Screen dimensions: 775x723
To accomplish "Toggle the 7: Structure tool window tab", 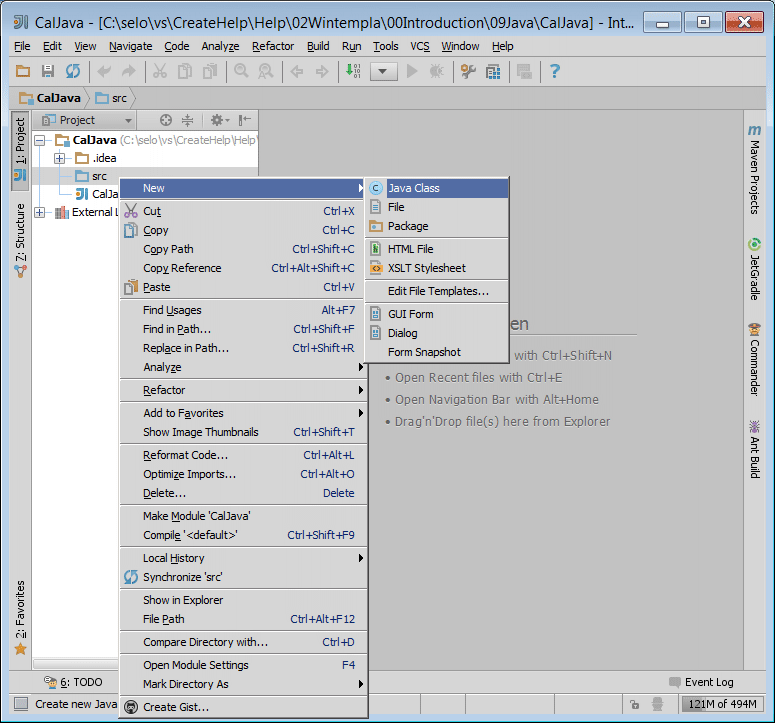I will (x=20, y=240).
